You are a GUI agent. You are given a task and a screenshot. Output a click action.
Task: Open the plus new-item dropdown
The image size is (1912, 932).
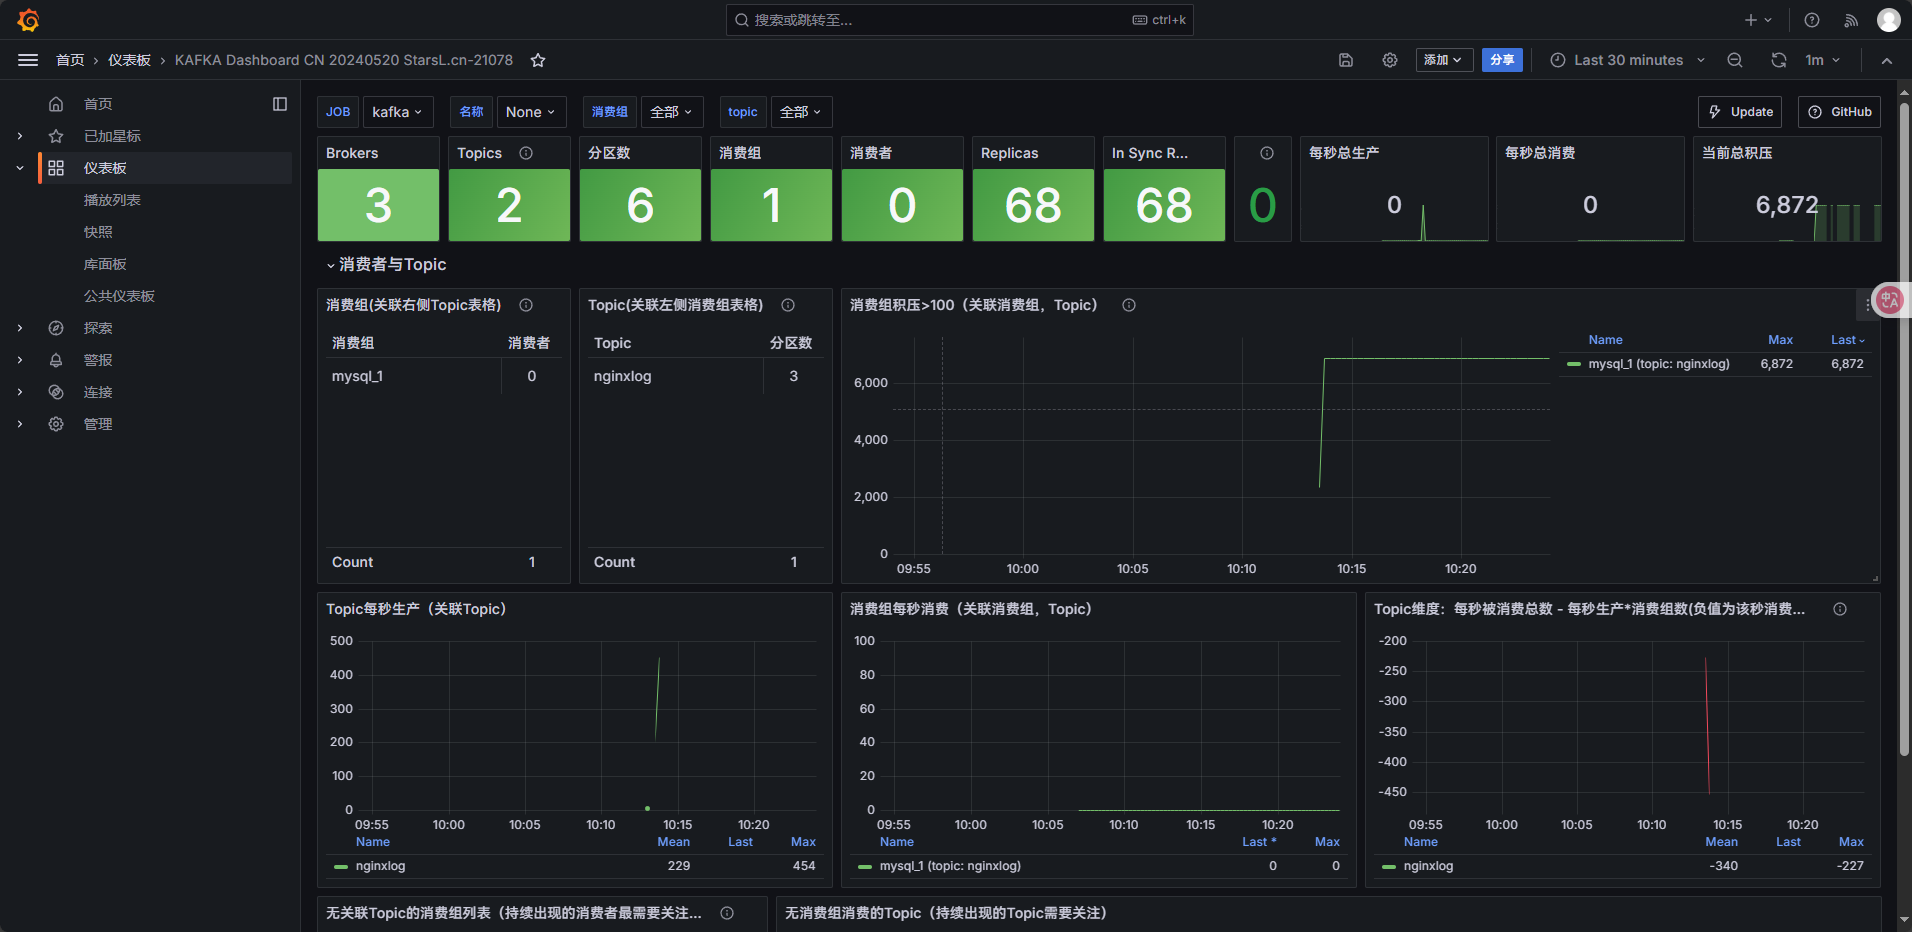pyautogui.click(x=1758, y=20)
